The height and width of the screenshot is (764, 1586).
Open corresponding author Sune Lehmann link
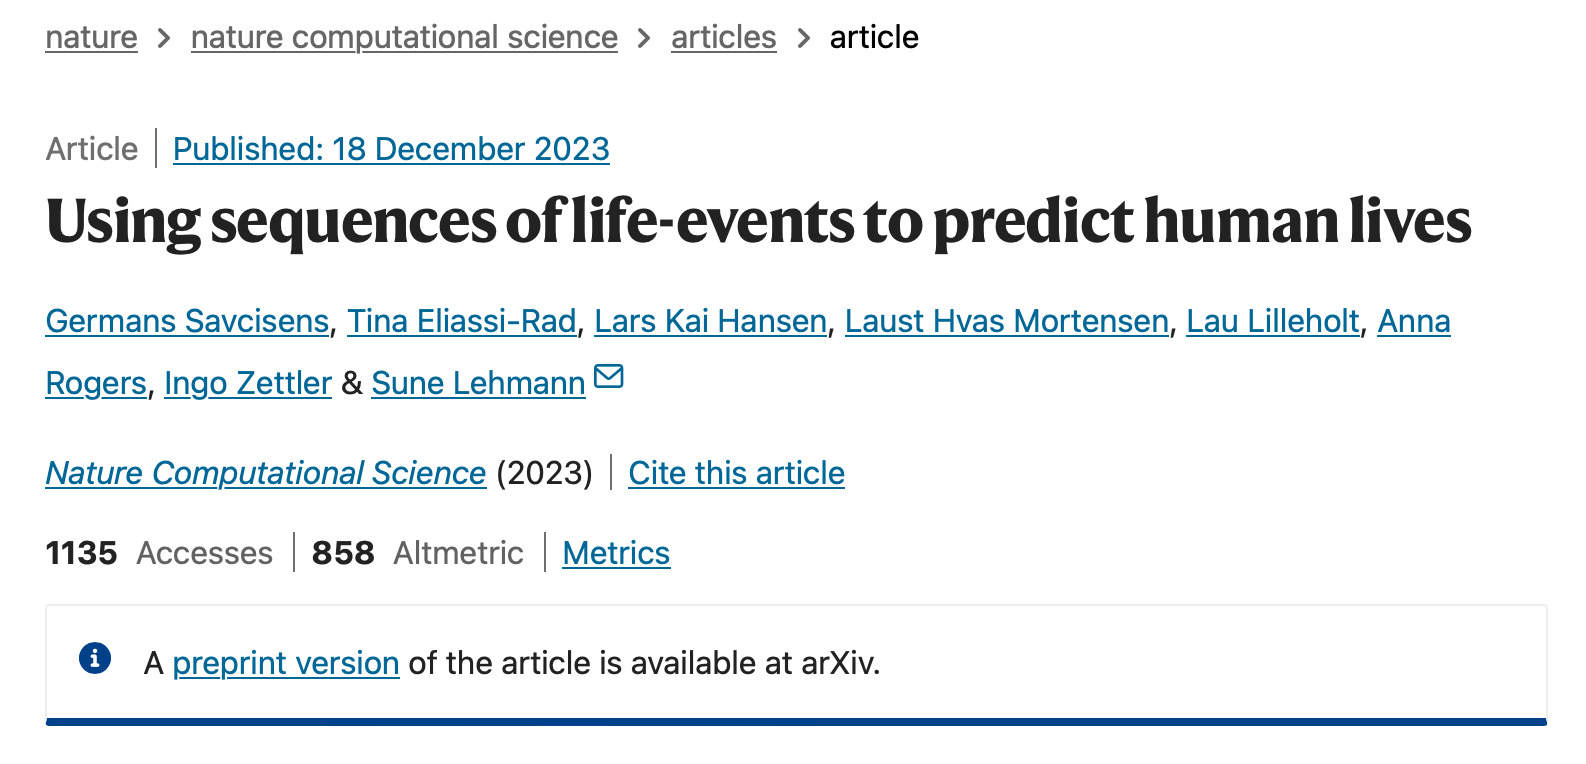tap(478, 383)
